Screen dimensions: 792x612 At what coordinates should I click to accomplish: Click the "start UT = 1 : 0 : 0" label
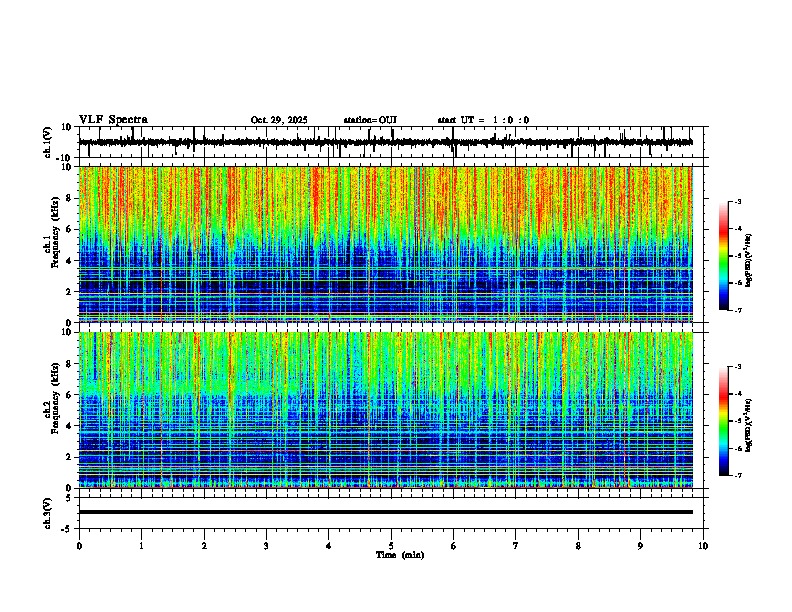click(x=483, y=120)
